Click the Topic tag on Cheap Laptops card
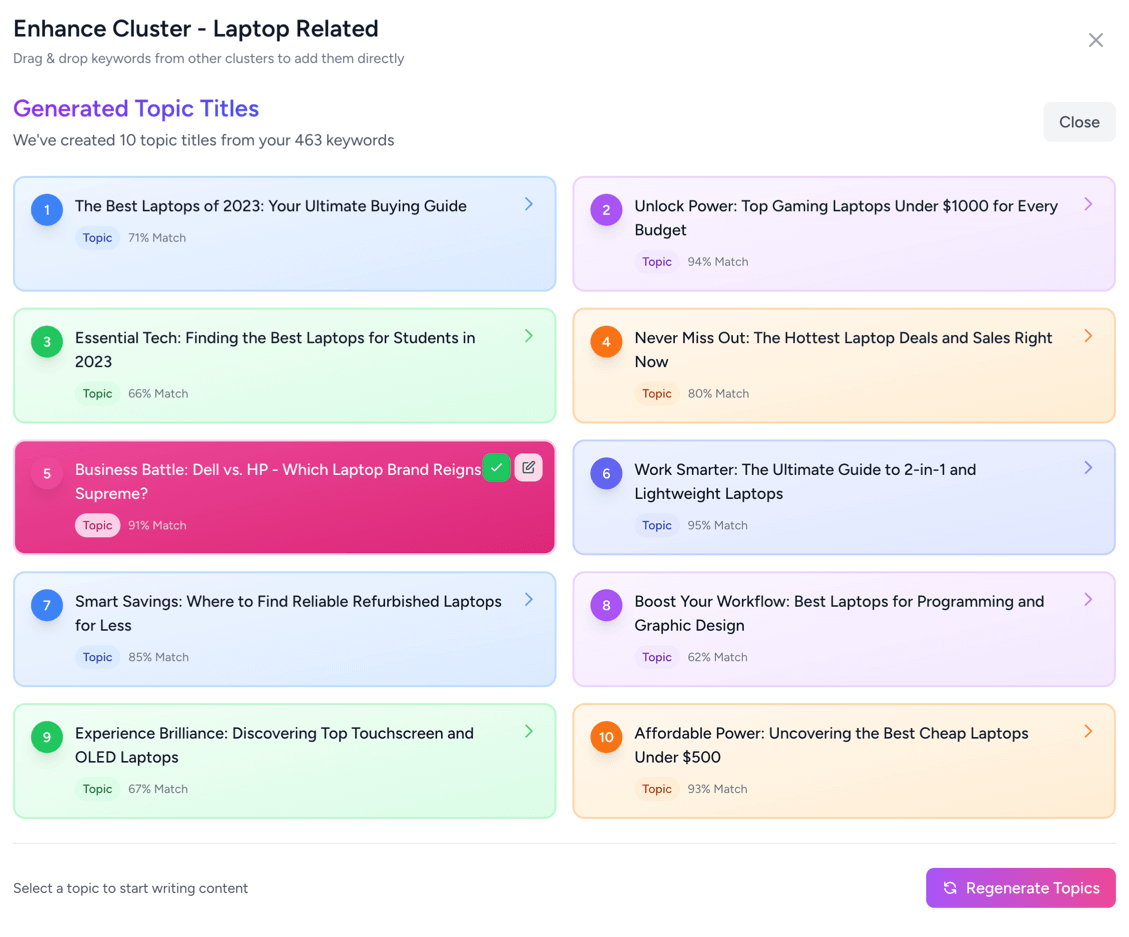The width and height of the screenshot is (1129, 937). pyautogui.click(x=656, y=789)
